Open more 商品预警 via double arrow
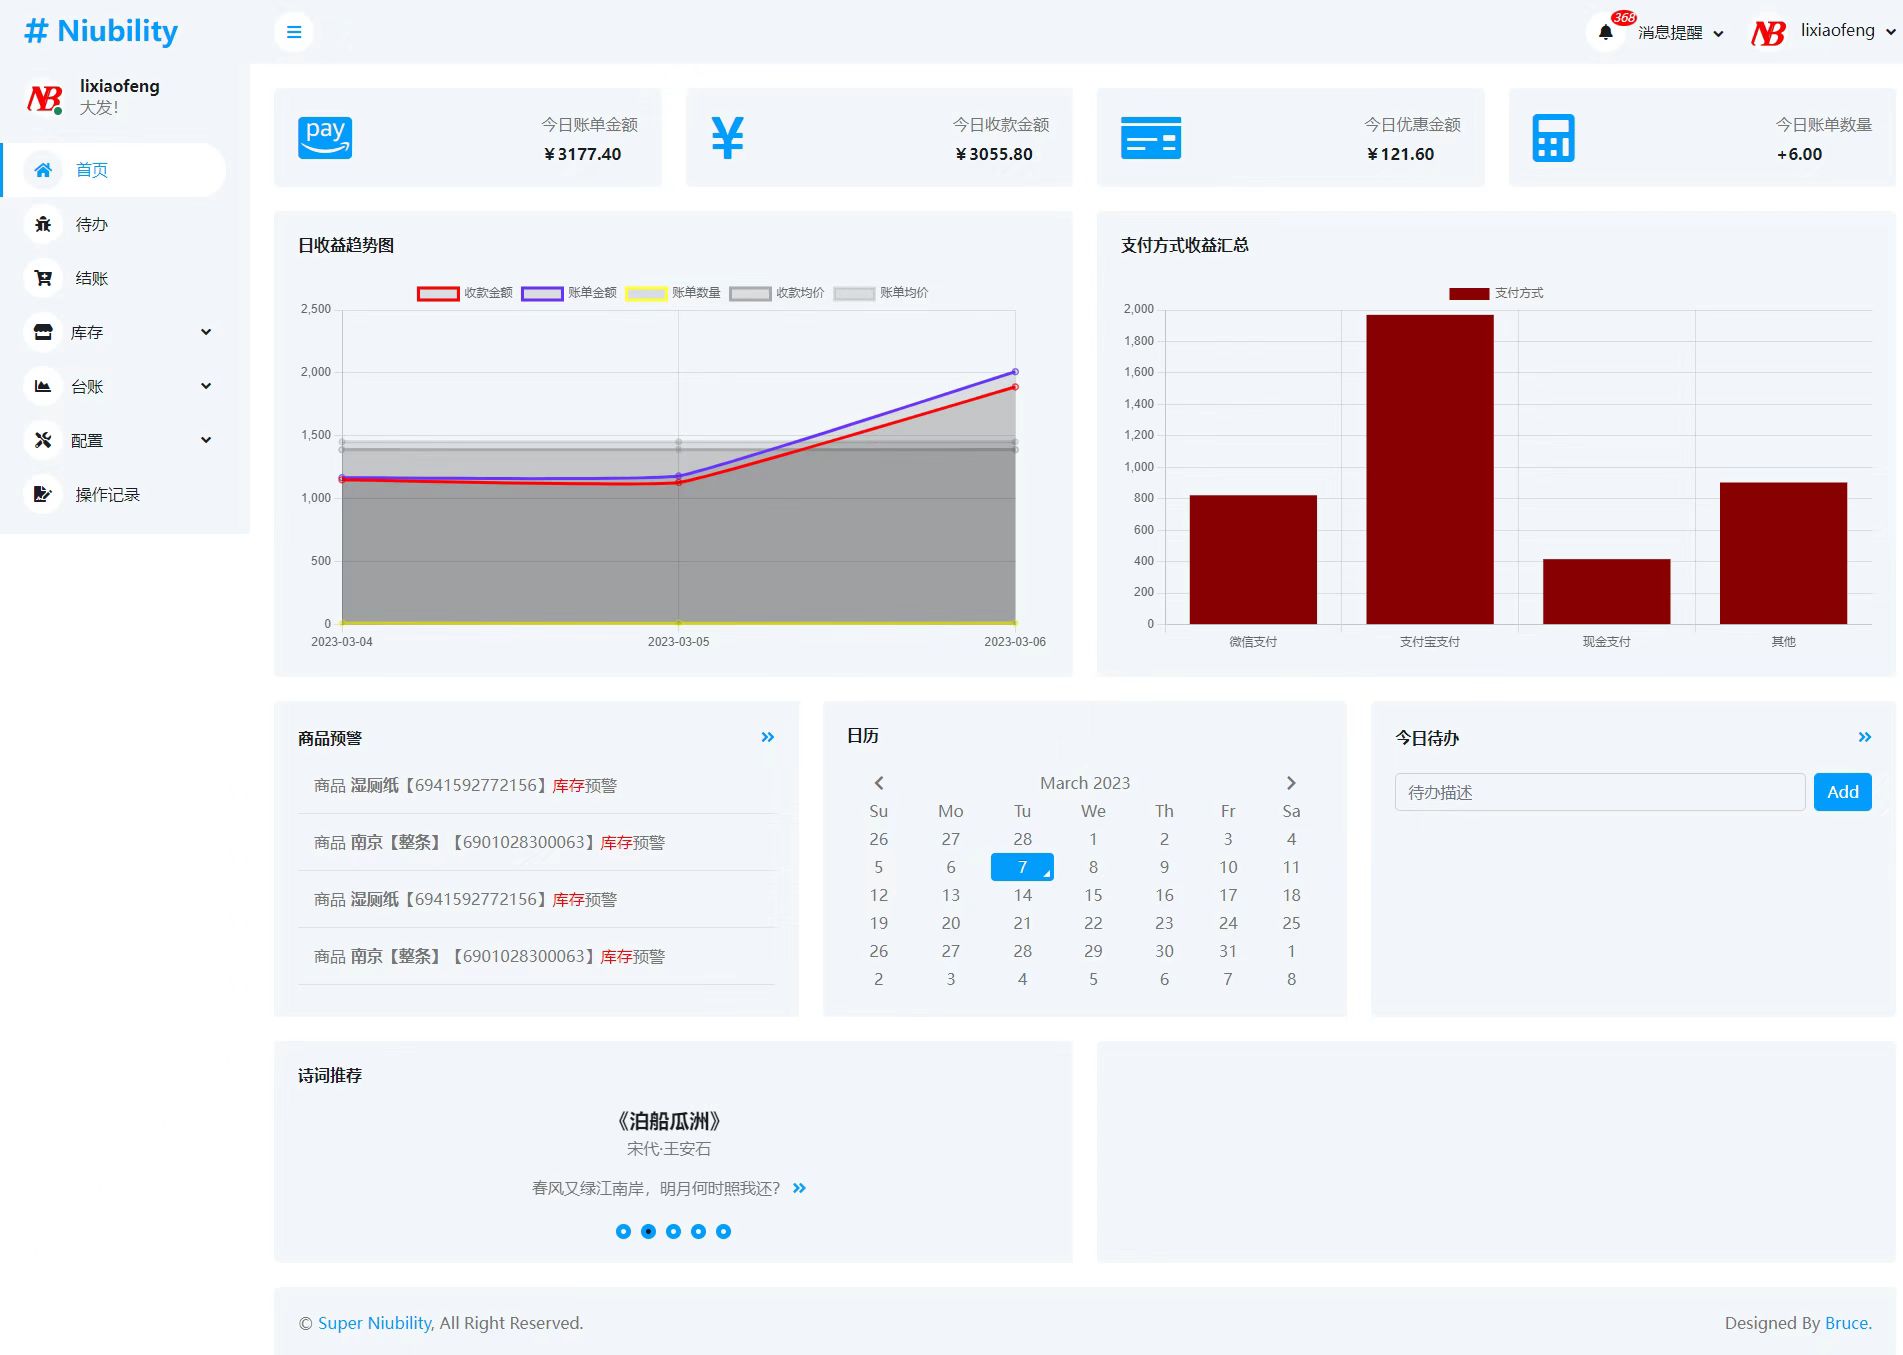Screen dimensions: 1903x1355 [768, 737]
